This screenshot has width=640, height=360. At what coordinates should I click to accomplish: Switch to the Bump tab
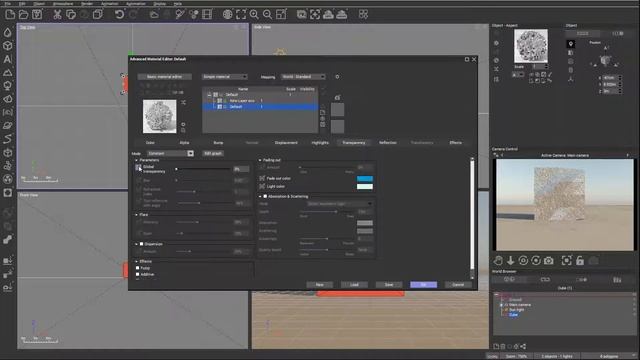pos(218,143)
